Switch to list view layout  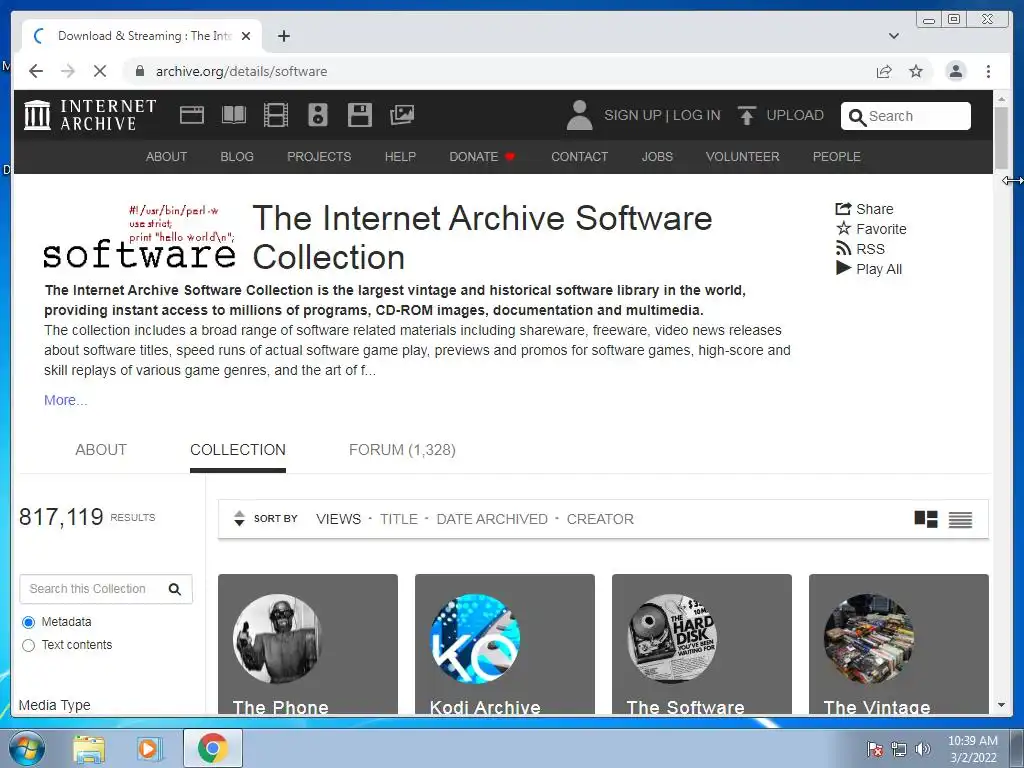[960, 519]
